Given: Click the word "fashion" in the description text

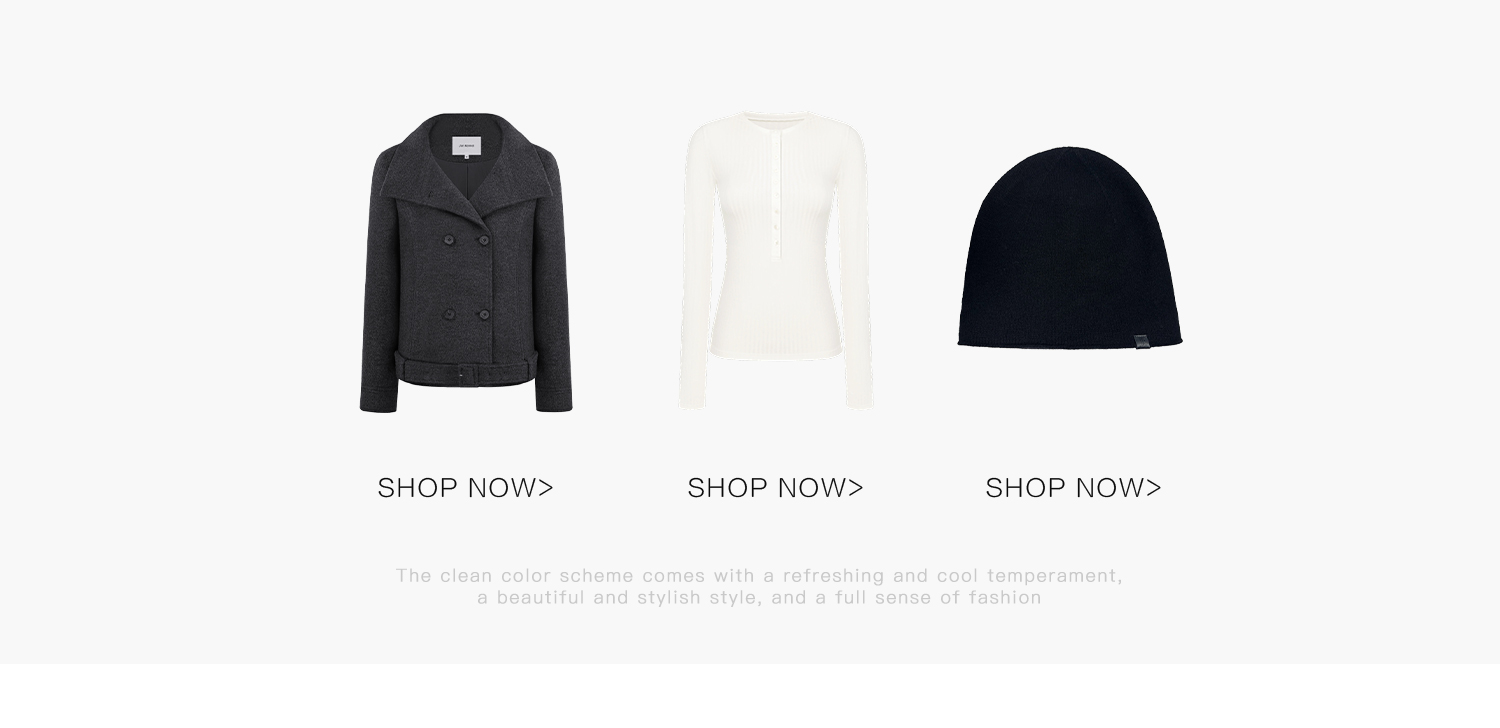Looking at the screenshot, I should point(1006,598).
